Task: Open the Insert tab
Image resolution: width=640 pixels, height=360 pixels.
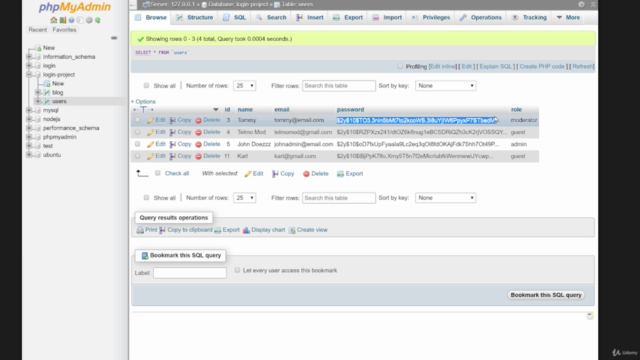Action: [310, 18]
